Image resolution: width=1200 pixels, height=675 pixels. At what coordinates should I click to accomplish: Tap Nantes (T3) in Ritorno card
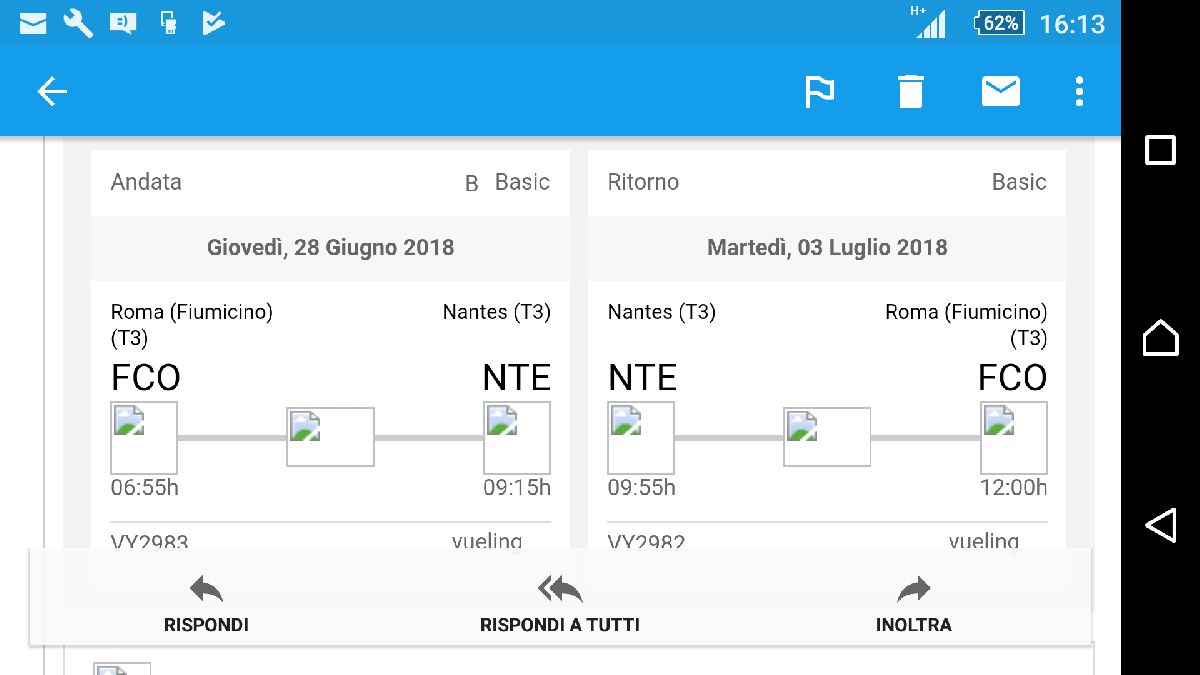(661, 312)
